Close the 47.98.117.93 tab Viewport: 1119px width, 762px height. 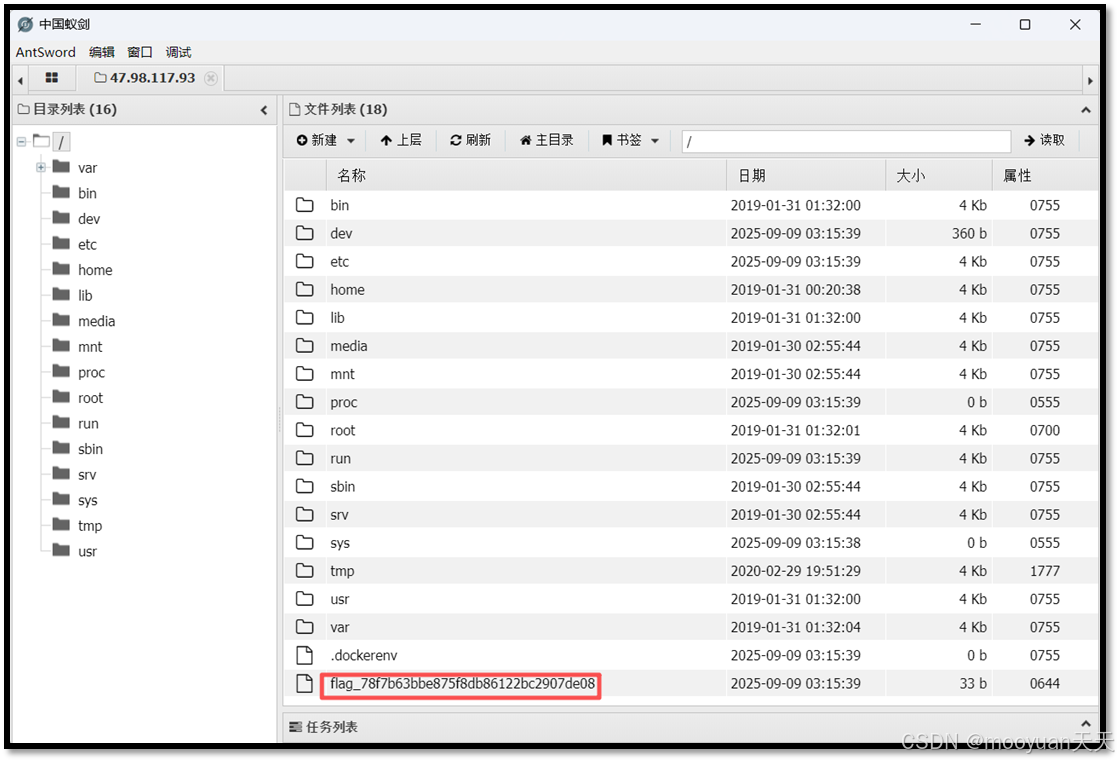click(211, 78)
